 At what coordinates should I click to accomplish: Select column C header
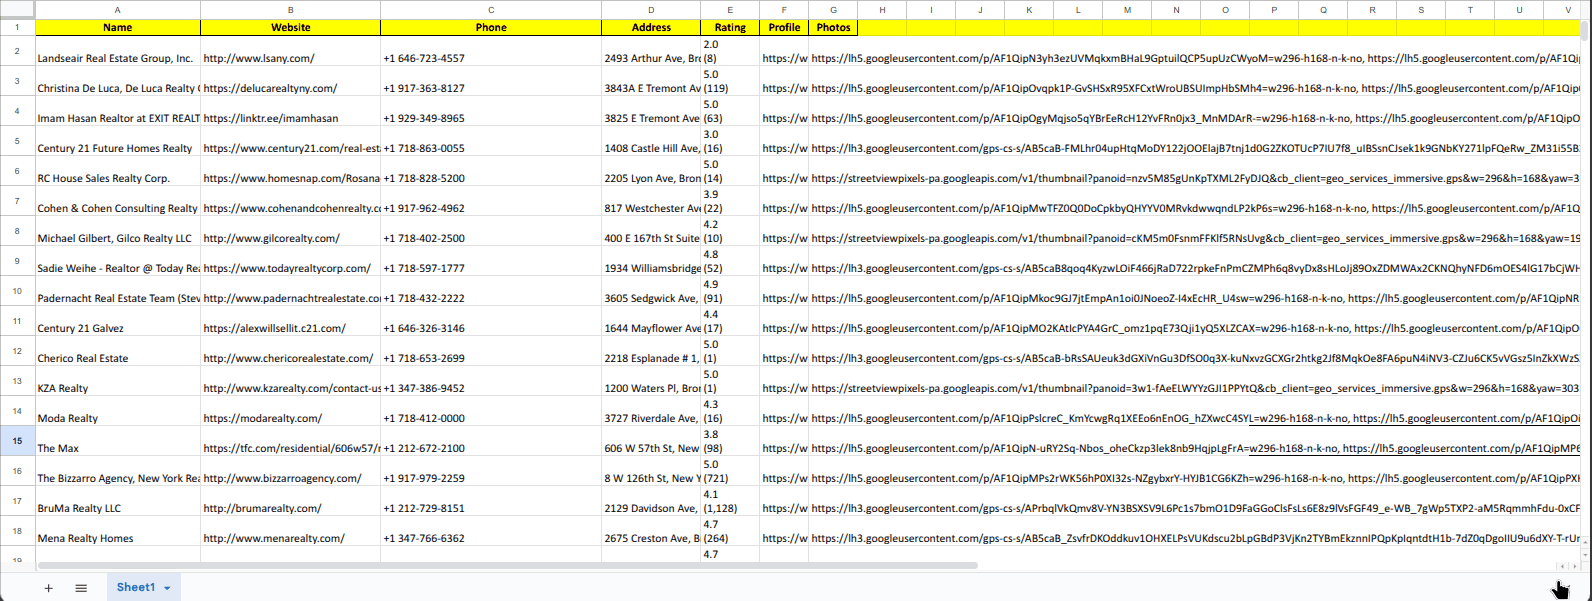pos(491,10)
